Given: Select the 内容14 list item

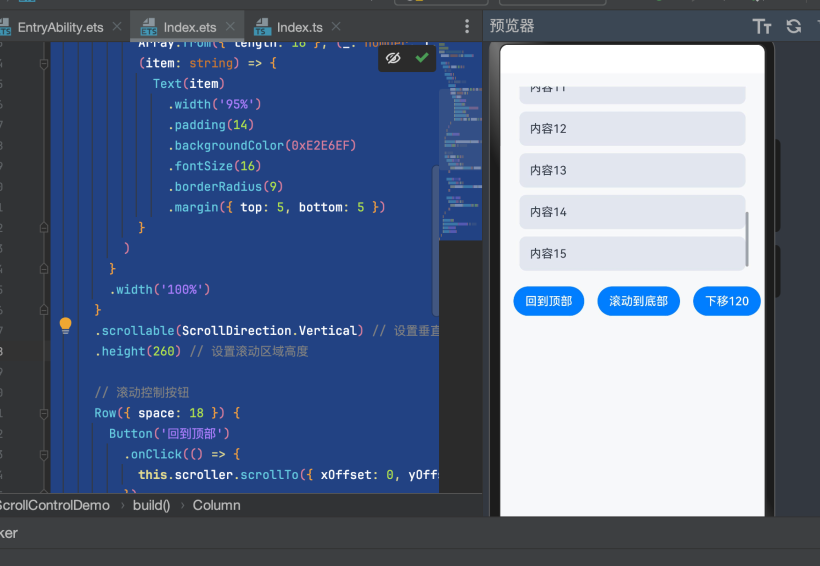Looking at the screenshot, I should [x=632, y=212].
